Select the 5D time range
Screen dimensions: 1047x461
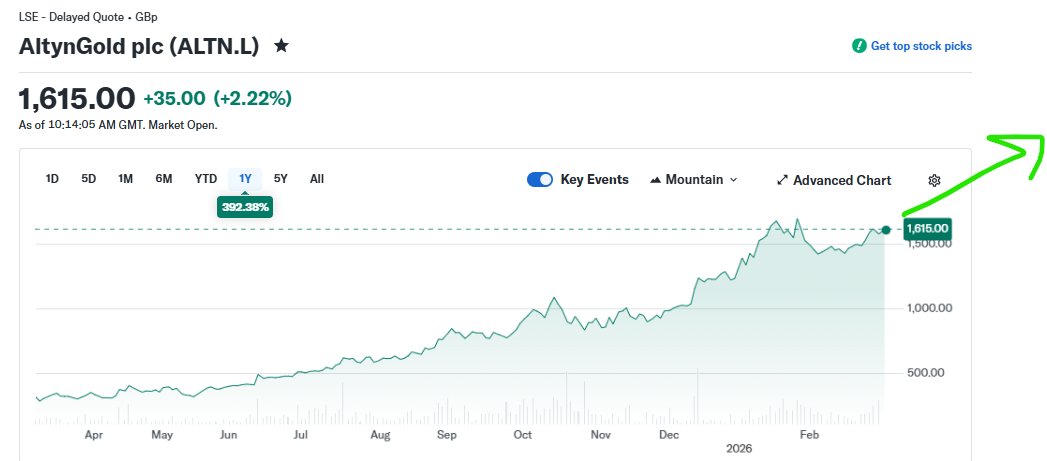click(x=89, y=178)
